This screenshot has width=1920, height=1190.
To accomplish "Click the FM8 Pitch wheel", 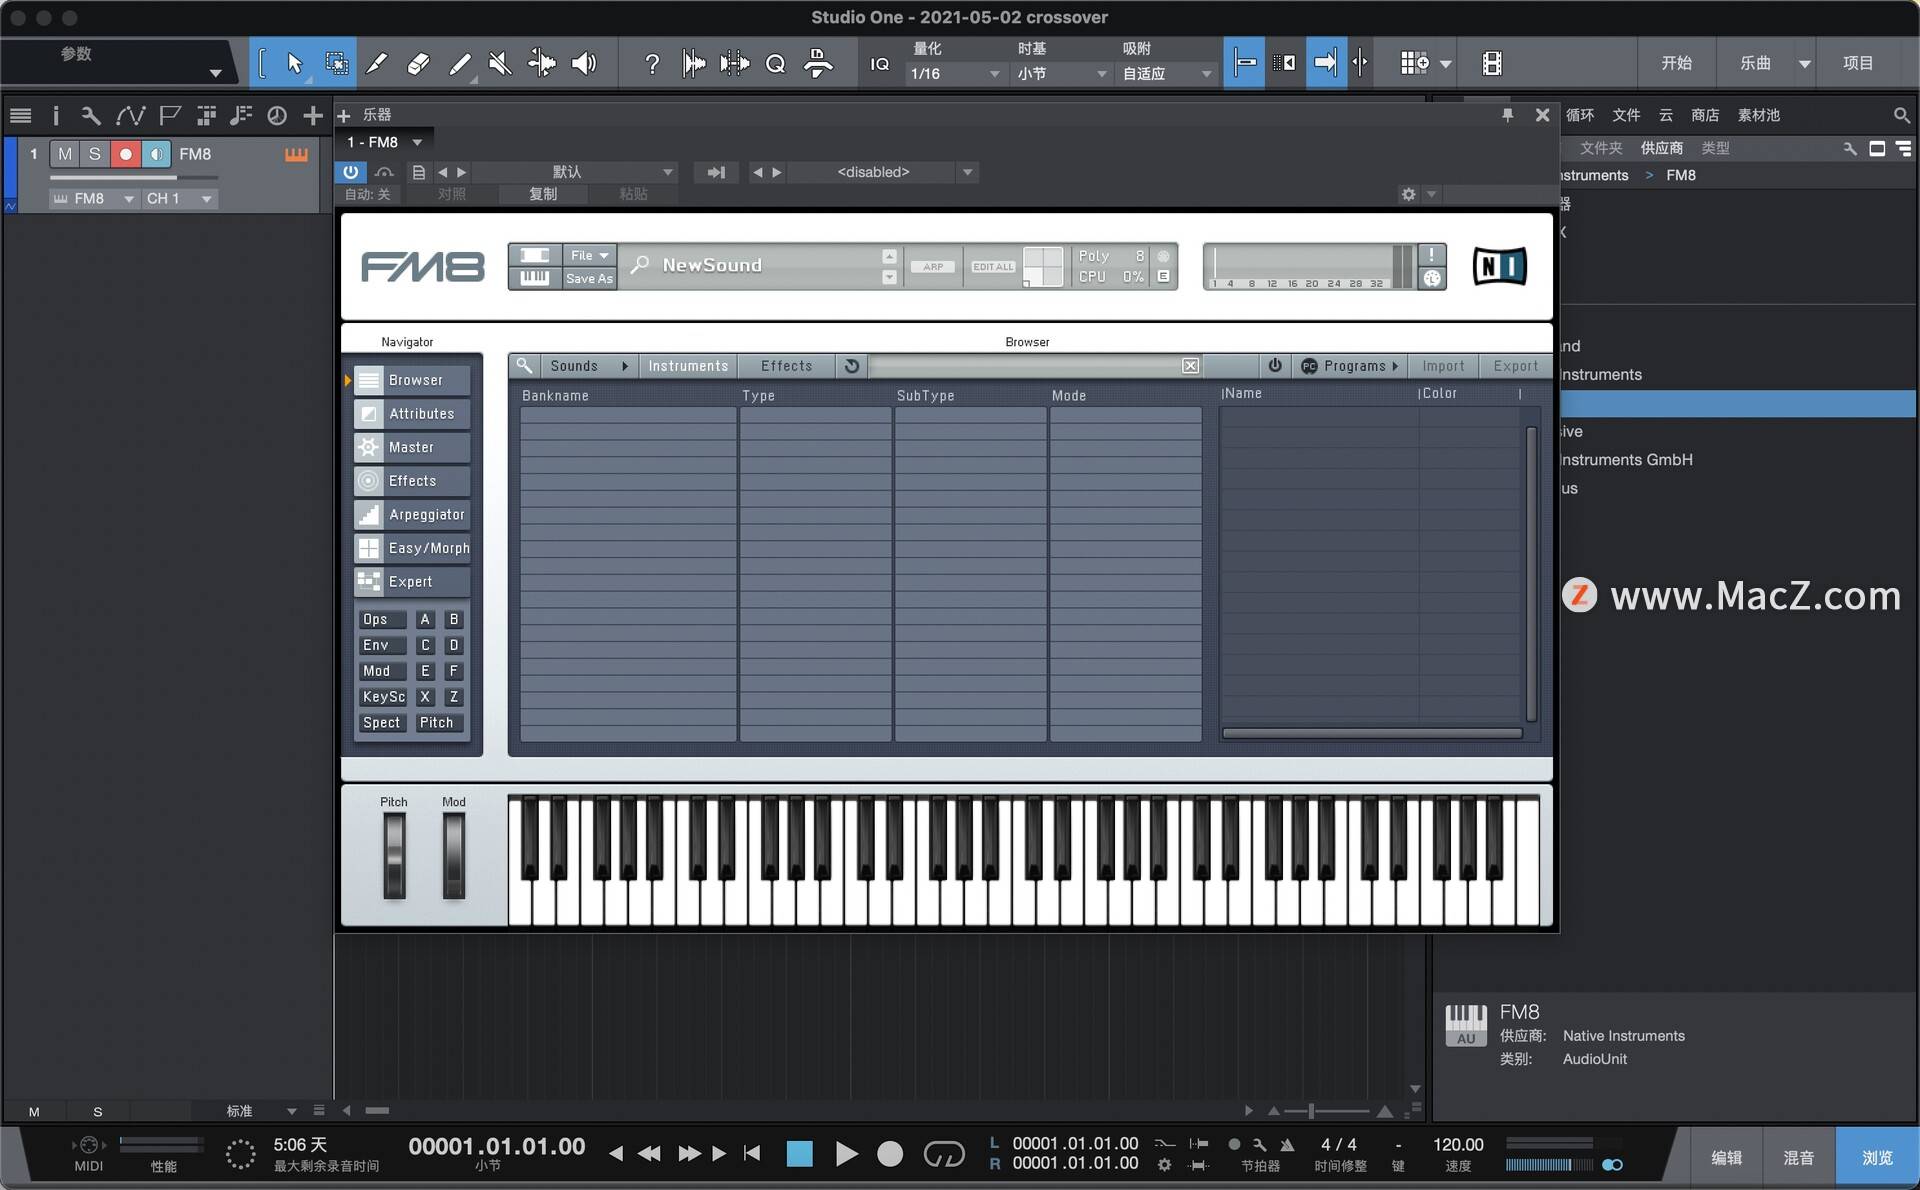I will [394, 855].
